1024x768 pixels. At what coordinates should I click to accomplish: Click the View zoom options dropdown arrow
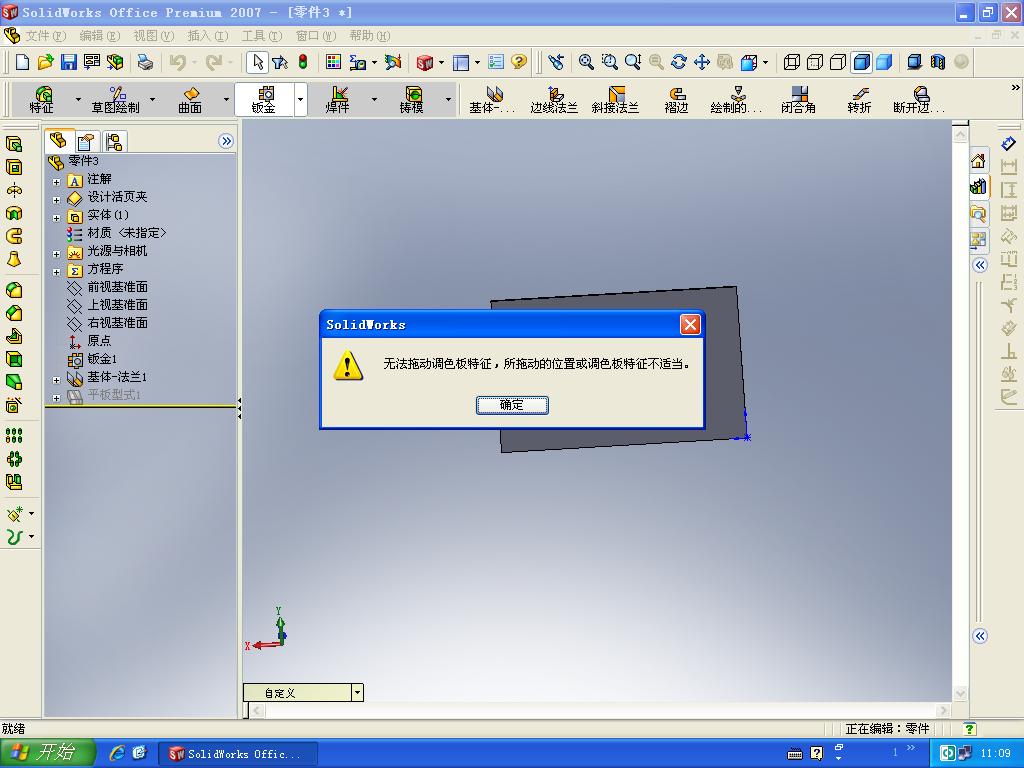pyautogui.click(x=765, y=62)
